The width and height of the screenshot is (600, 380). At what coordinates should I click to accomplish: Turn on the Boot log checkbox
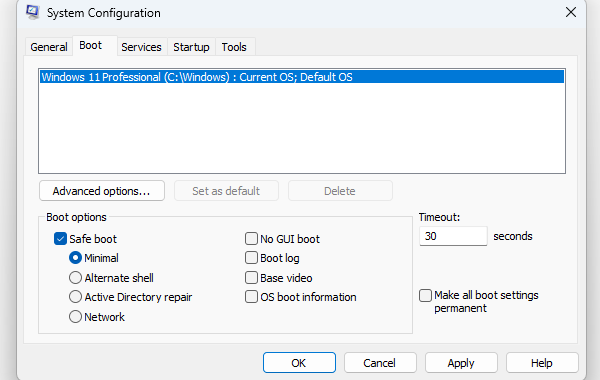[x=251, y=258]
